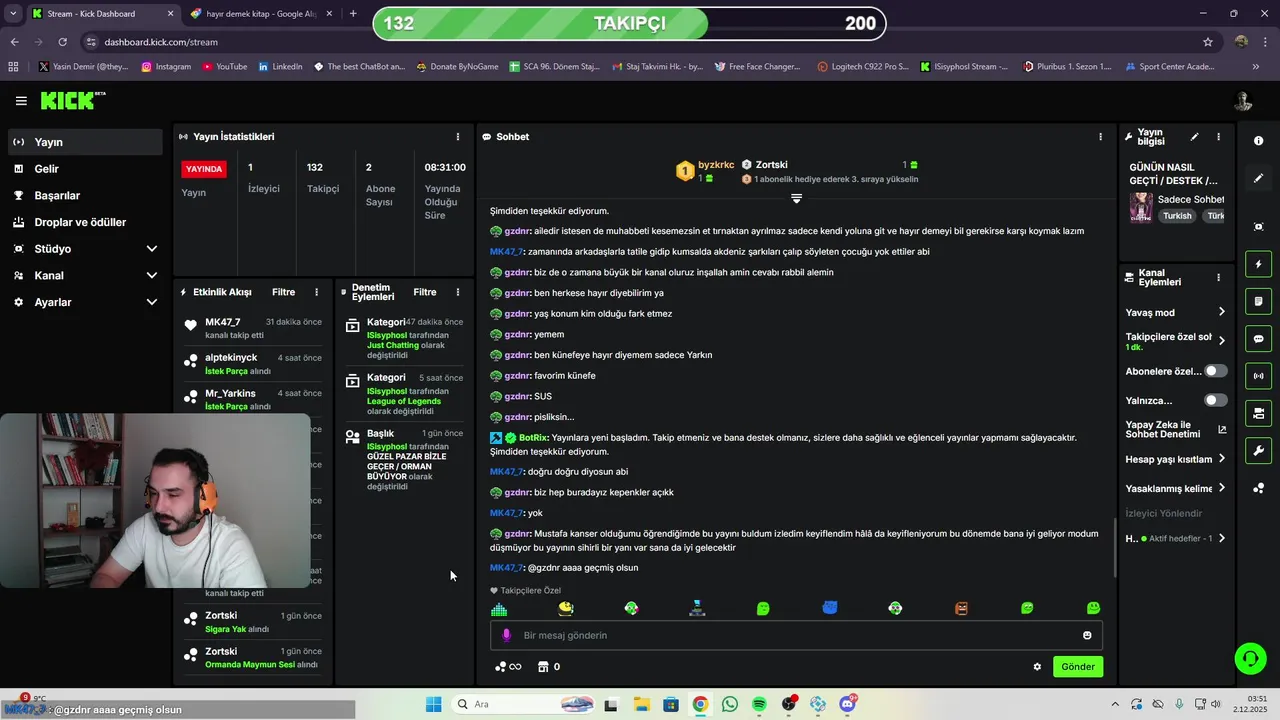Open Sohbet panel three-dot menu
This screenshot has width=1280, height=720.
click(1101, 137)
